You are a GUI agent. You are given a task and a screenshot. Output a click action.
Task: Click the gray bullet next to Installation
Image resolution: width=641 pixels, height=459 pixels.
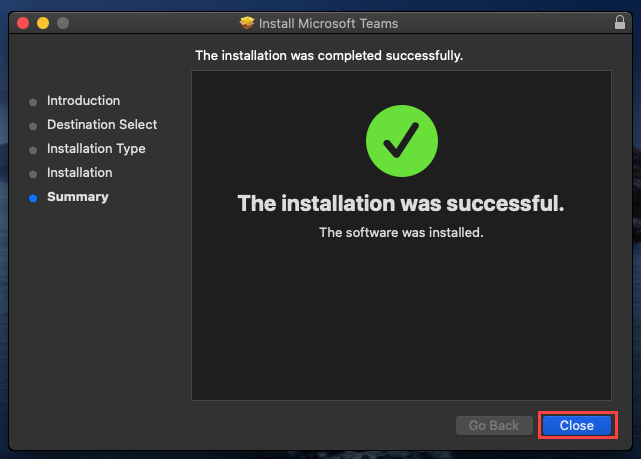pyautogui.click(x=33, y=175)
